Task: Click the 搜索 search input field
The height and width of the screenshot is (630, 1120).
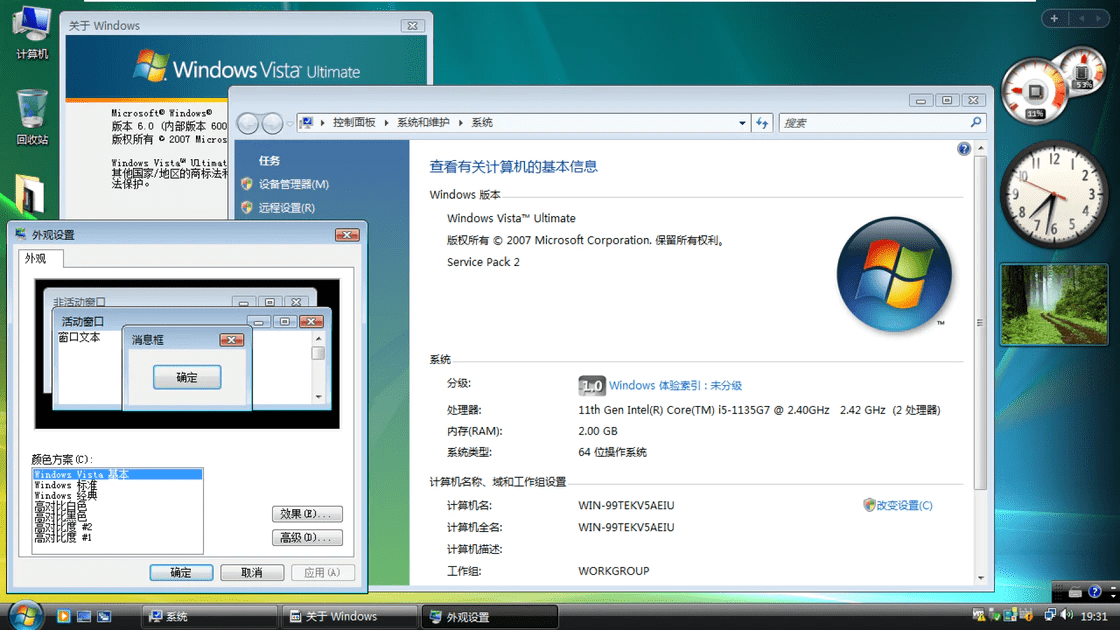Action: tap(872, 123)
